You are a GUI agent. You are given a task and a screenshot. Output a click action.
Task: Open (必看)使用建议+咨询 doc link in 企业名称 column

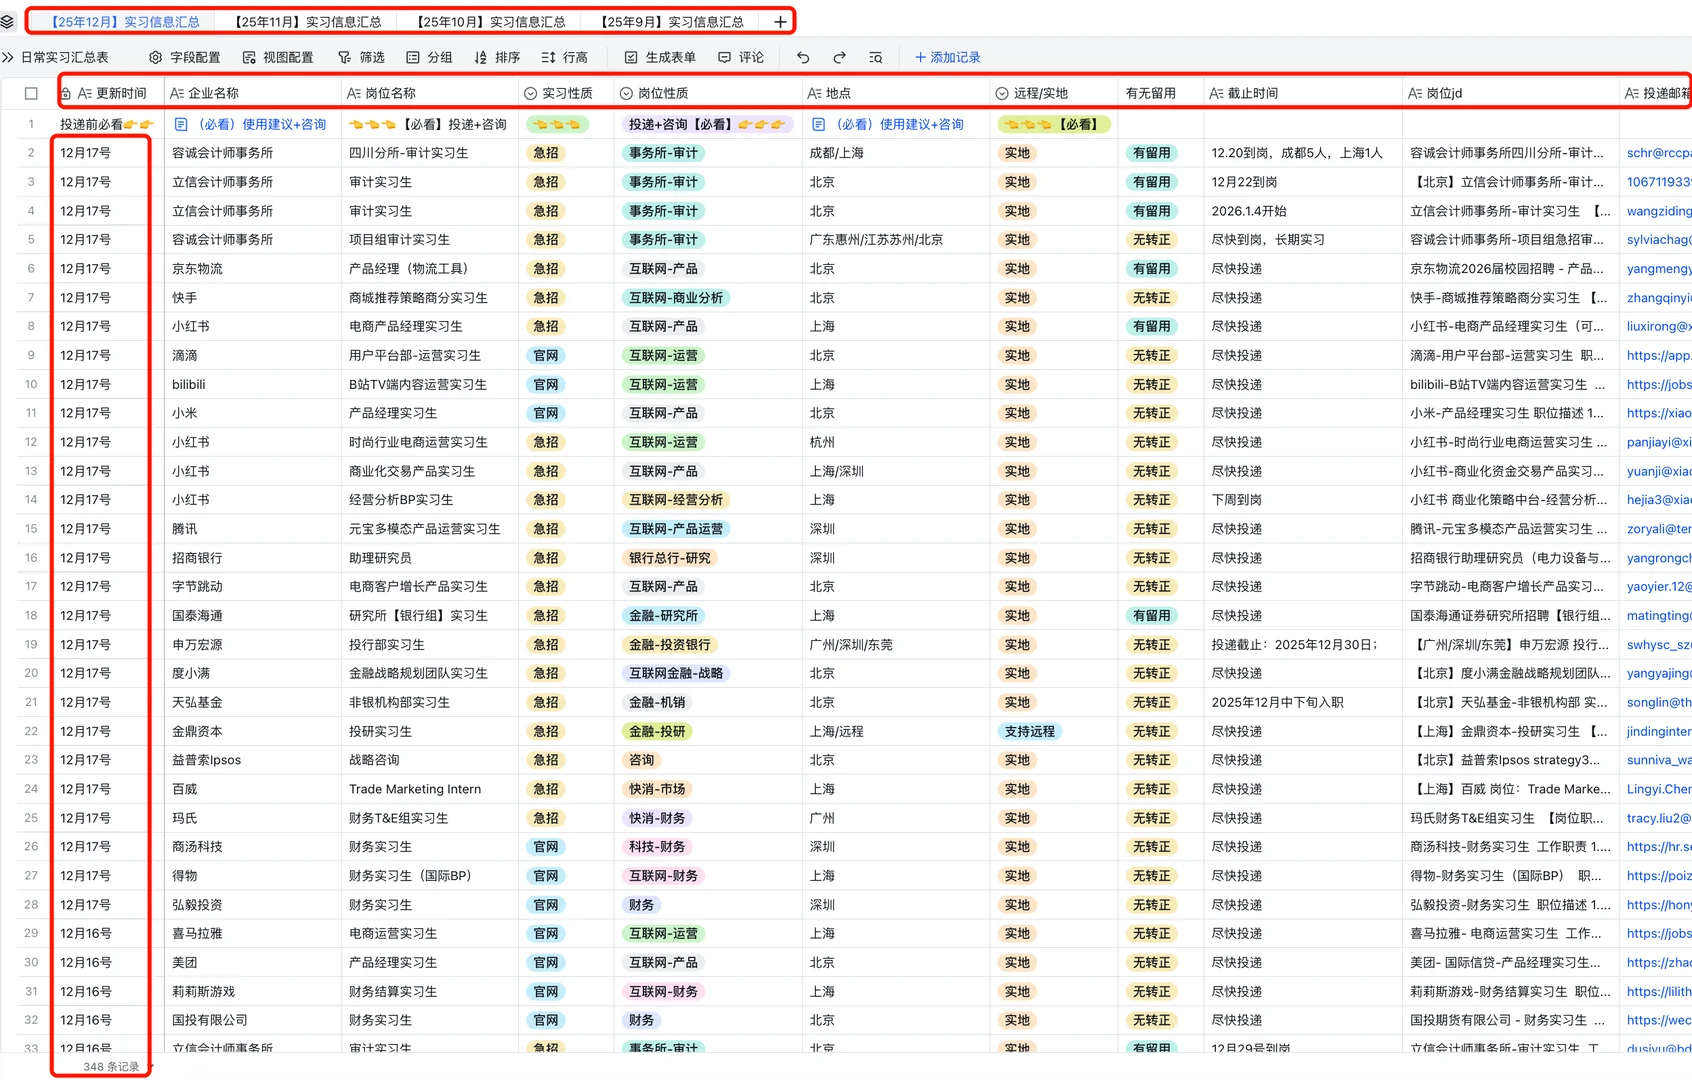tap(250, 124)
